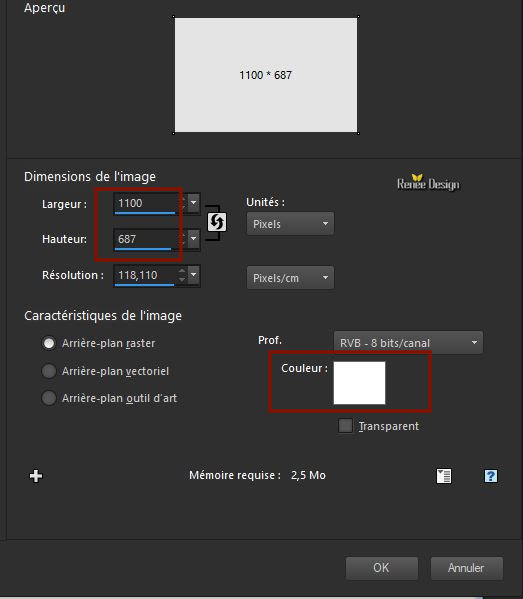The image size is (523, 599).
Task: Click the swap width and height icon
Action: tap(217, 222)
